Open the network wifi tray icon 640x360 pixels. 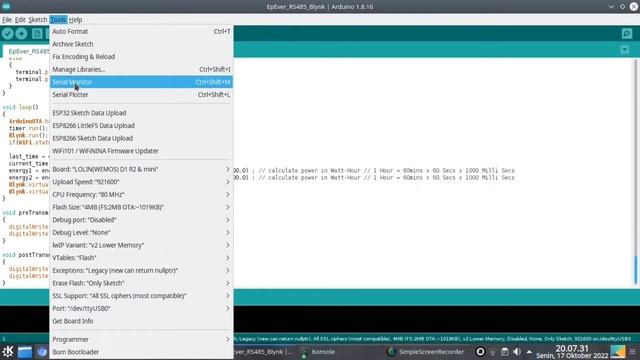[493, 352]
